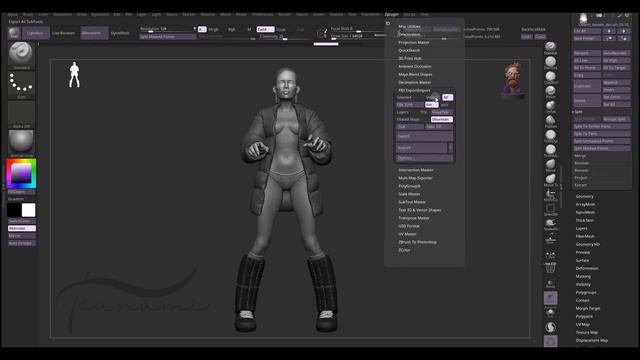The height and width of the screenshot is (360, 640).
Task: Expand the Deformation section in Tool panel
Action: coord(587,269)
